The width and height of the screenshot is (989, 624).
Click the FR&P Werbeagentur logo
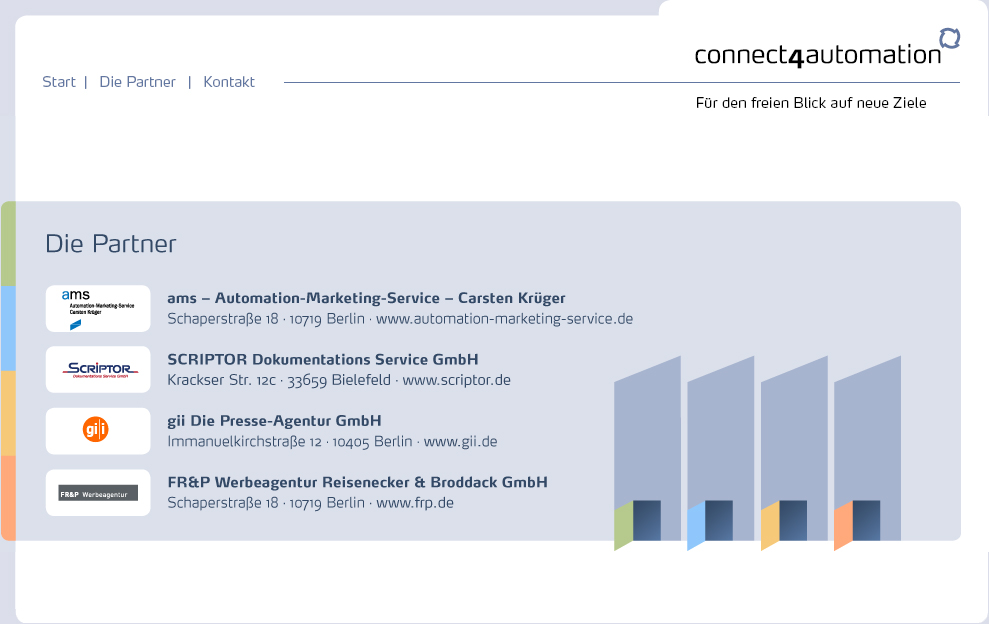(x=98, y=493)
